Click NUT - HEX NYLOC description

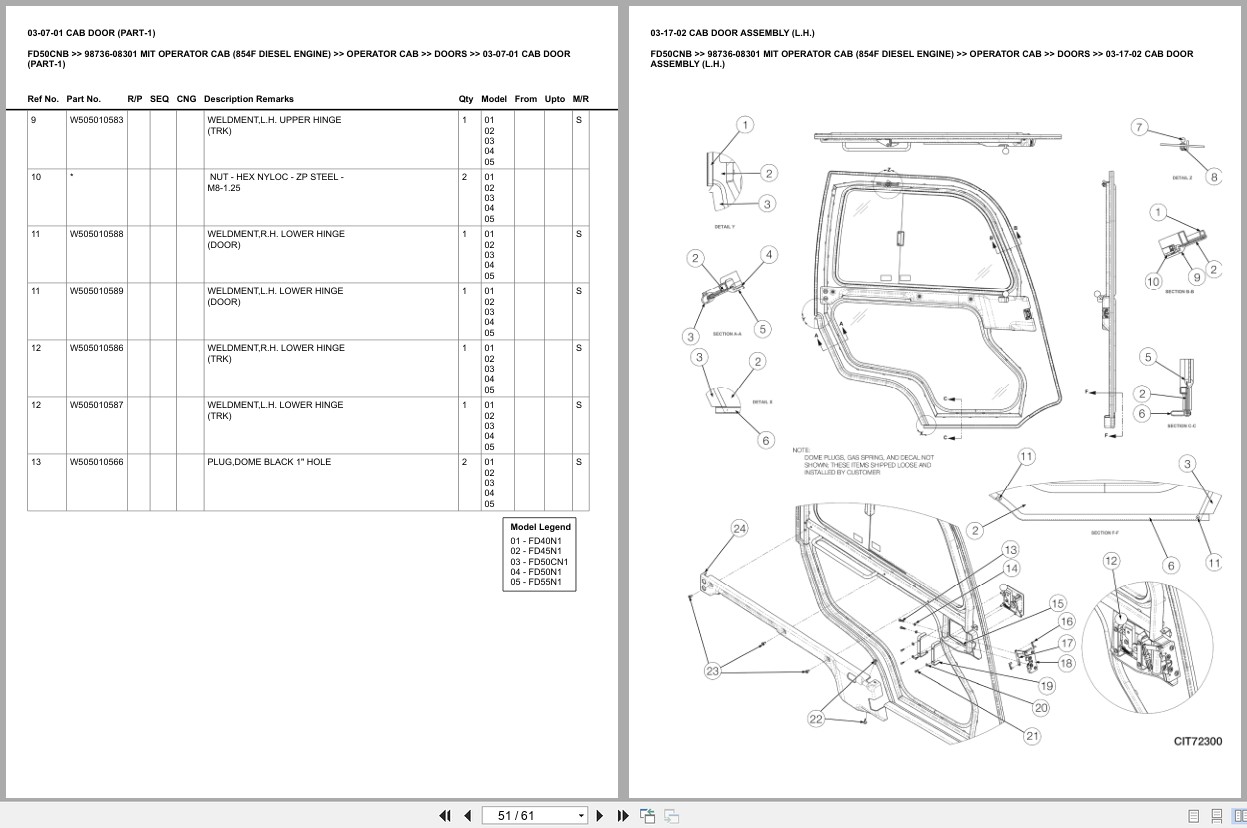point(276,182)
